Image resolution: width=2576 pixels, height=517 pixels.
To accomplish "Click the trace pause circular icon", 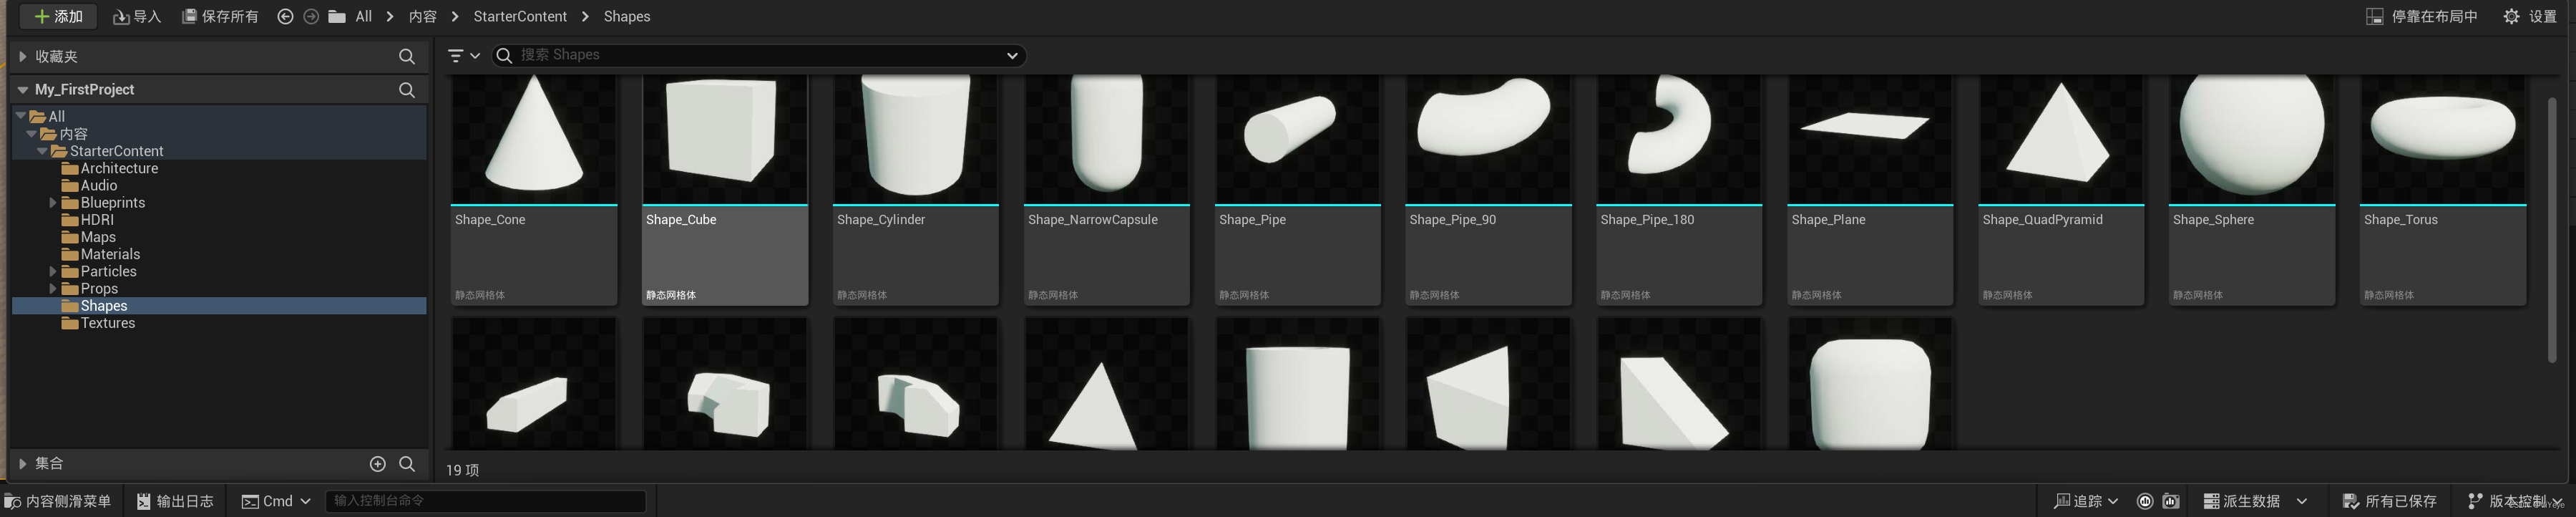I will click(x=2144, y=501).
